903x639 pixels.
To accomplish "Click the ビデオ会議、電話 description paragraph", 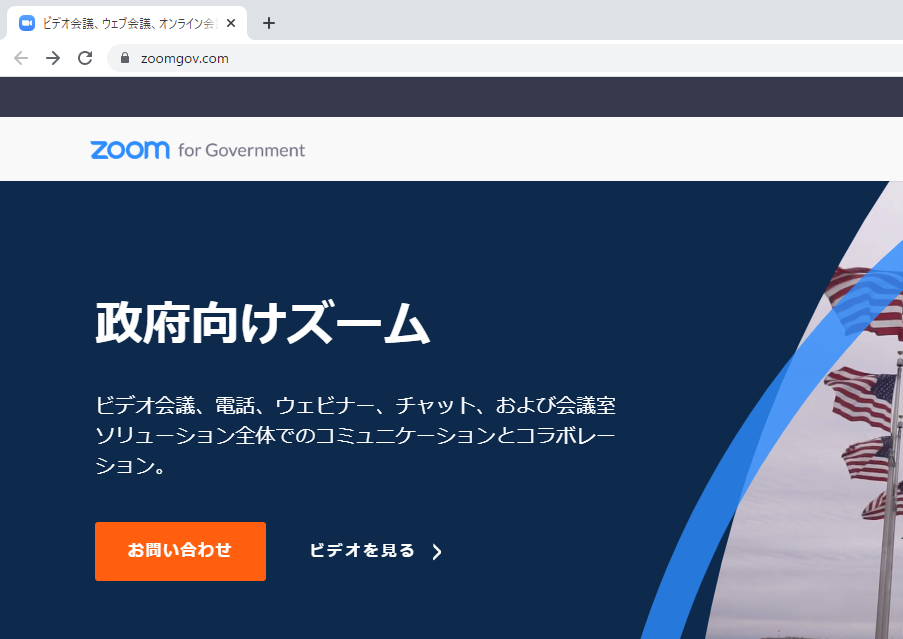I will [355, 435].
